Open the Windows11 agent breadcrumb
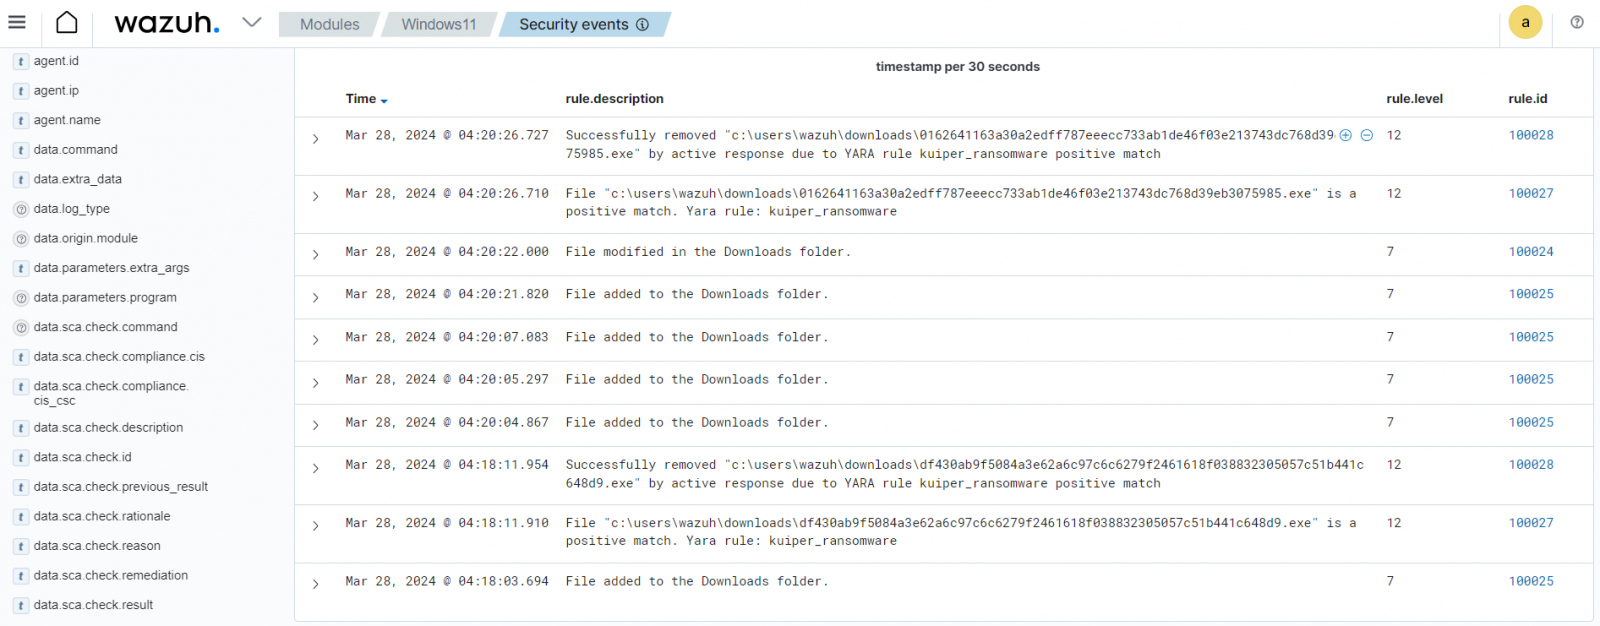Screen dimensions: 1600x626 pos(439,24)
